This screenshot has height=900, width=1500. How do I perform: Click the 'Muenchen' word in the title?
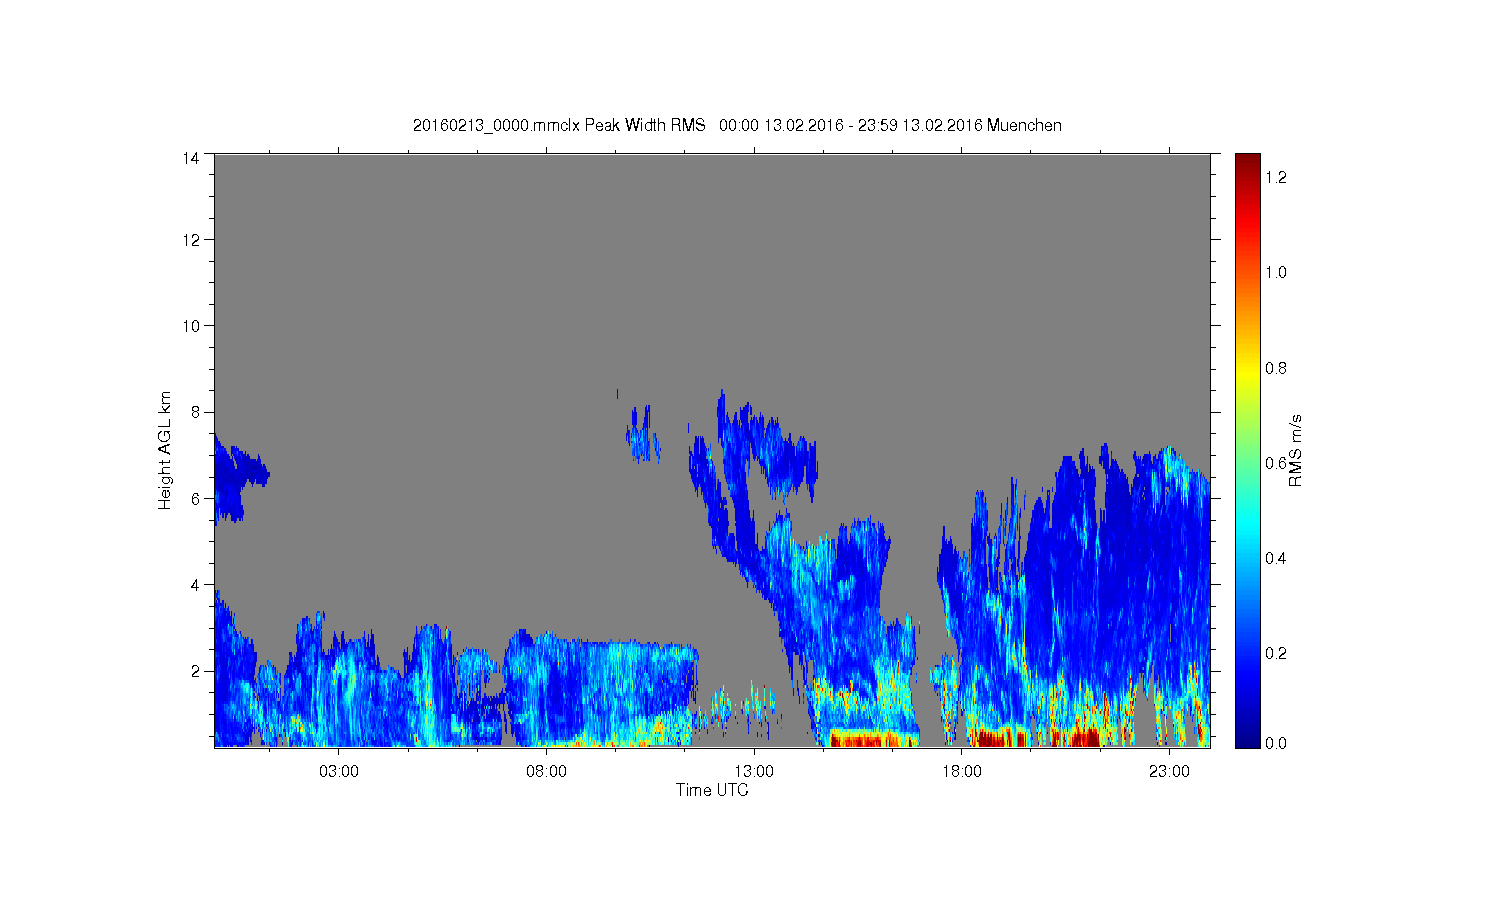click(1024, 125)
